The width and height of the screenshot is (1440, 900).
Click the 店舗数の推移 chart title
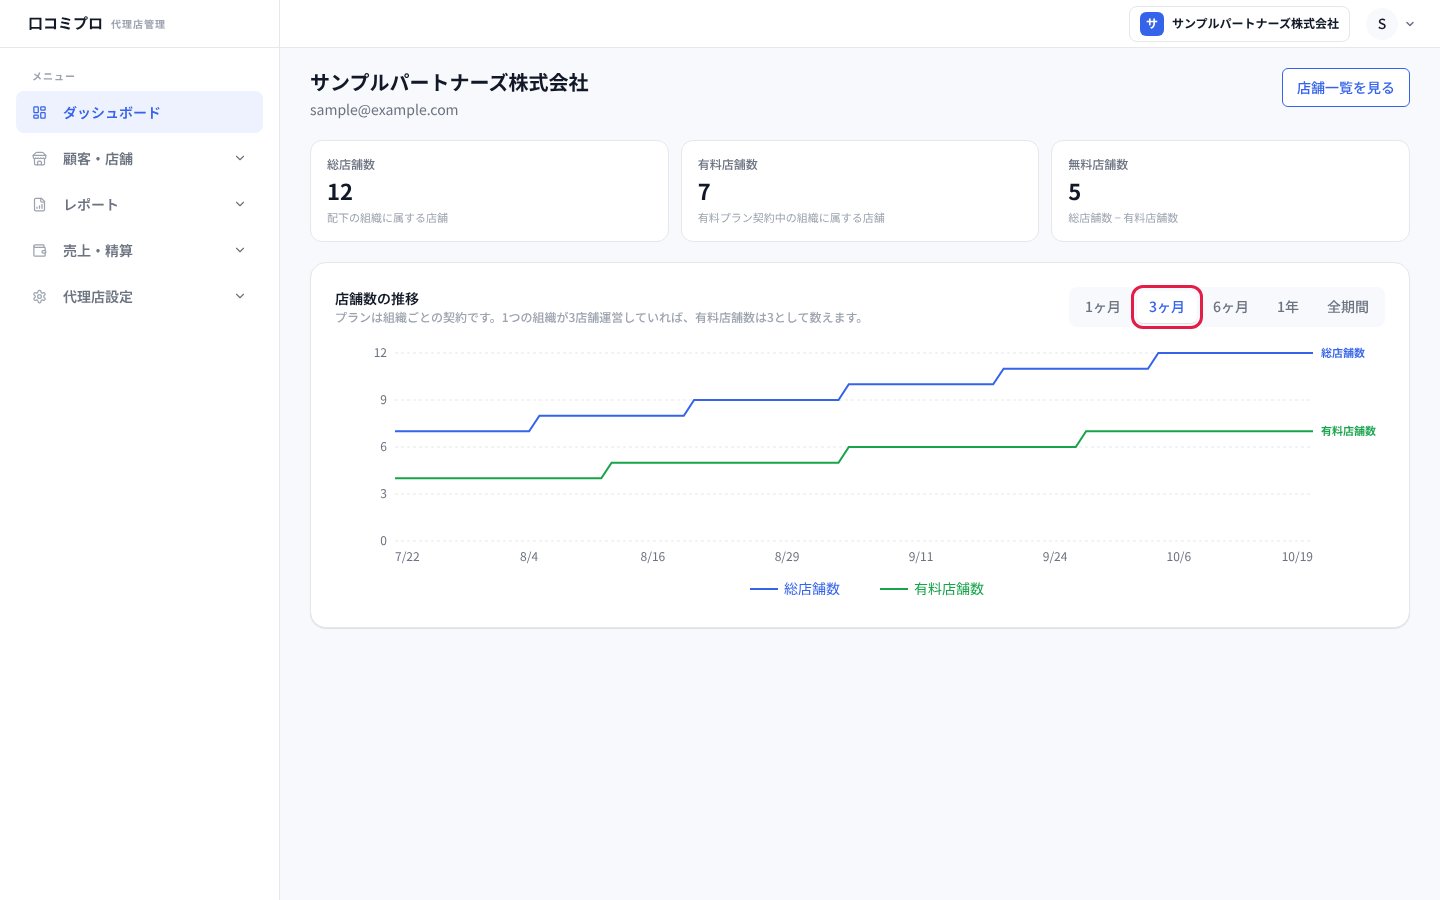(377, 299)
